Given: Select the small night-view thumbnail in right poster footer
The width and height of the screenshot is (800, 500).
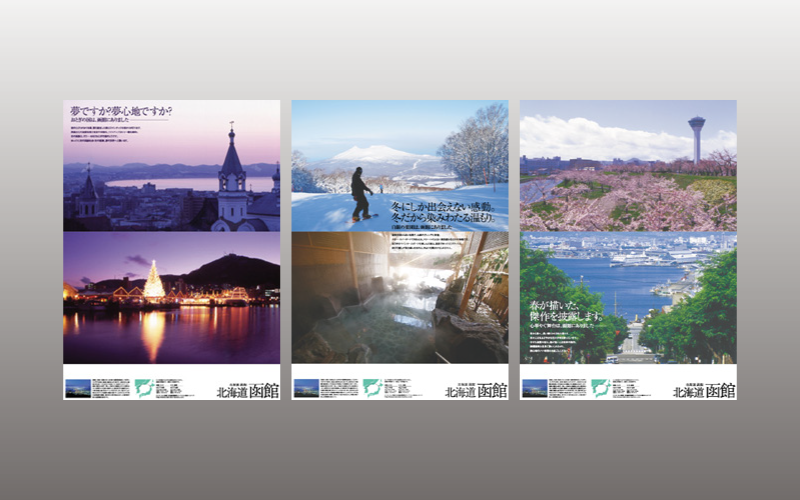Looking at the screenshot, I should [x=535, y=388].
